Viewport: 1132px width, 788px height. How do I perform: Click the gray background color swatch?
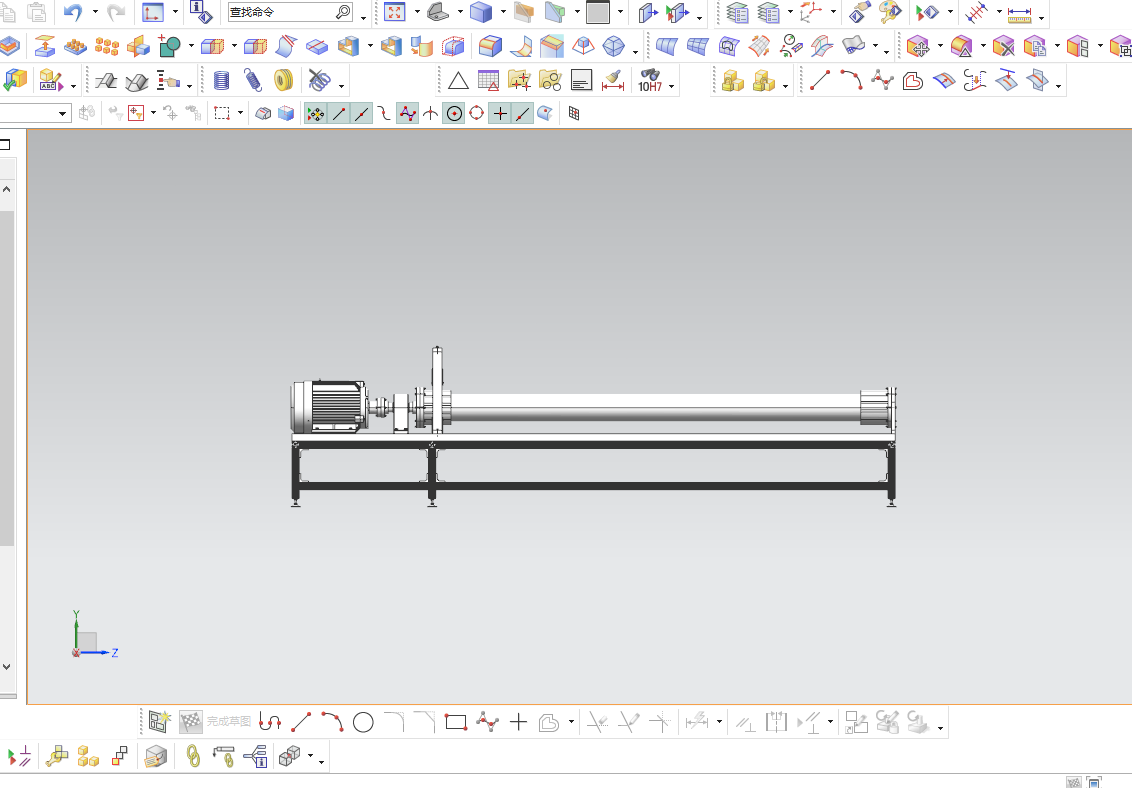pyautogui.click(x=598, y=12)
